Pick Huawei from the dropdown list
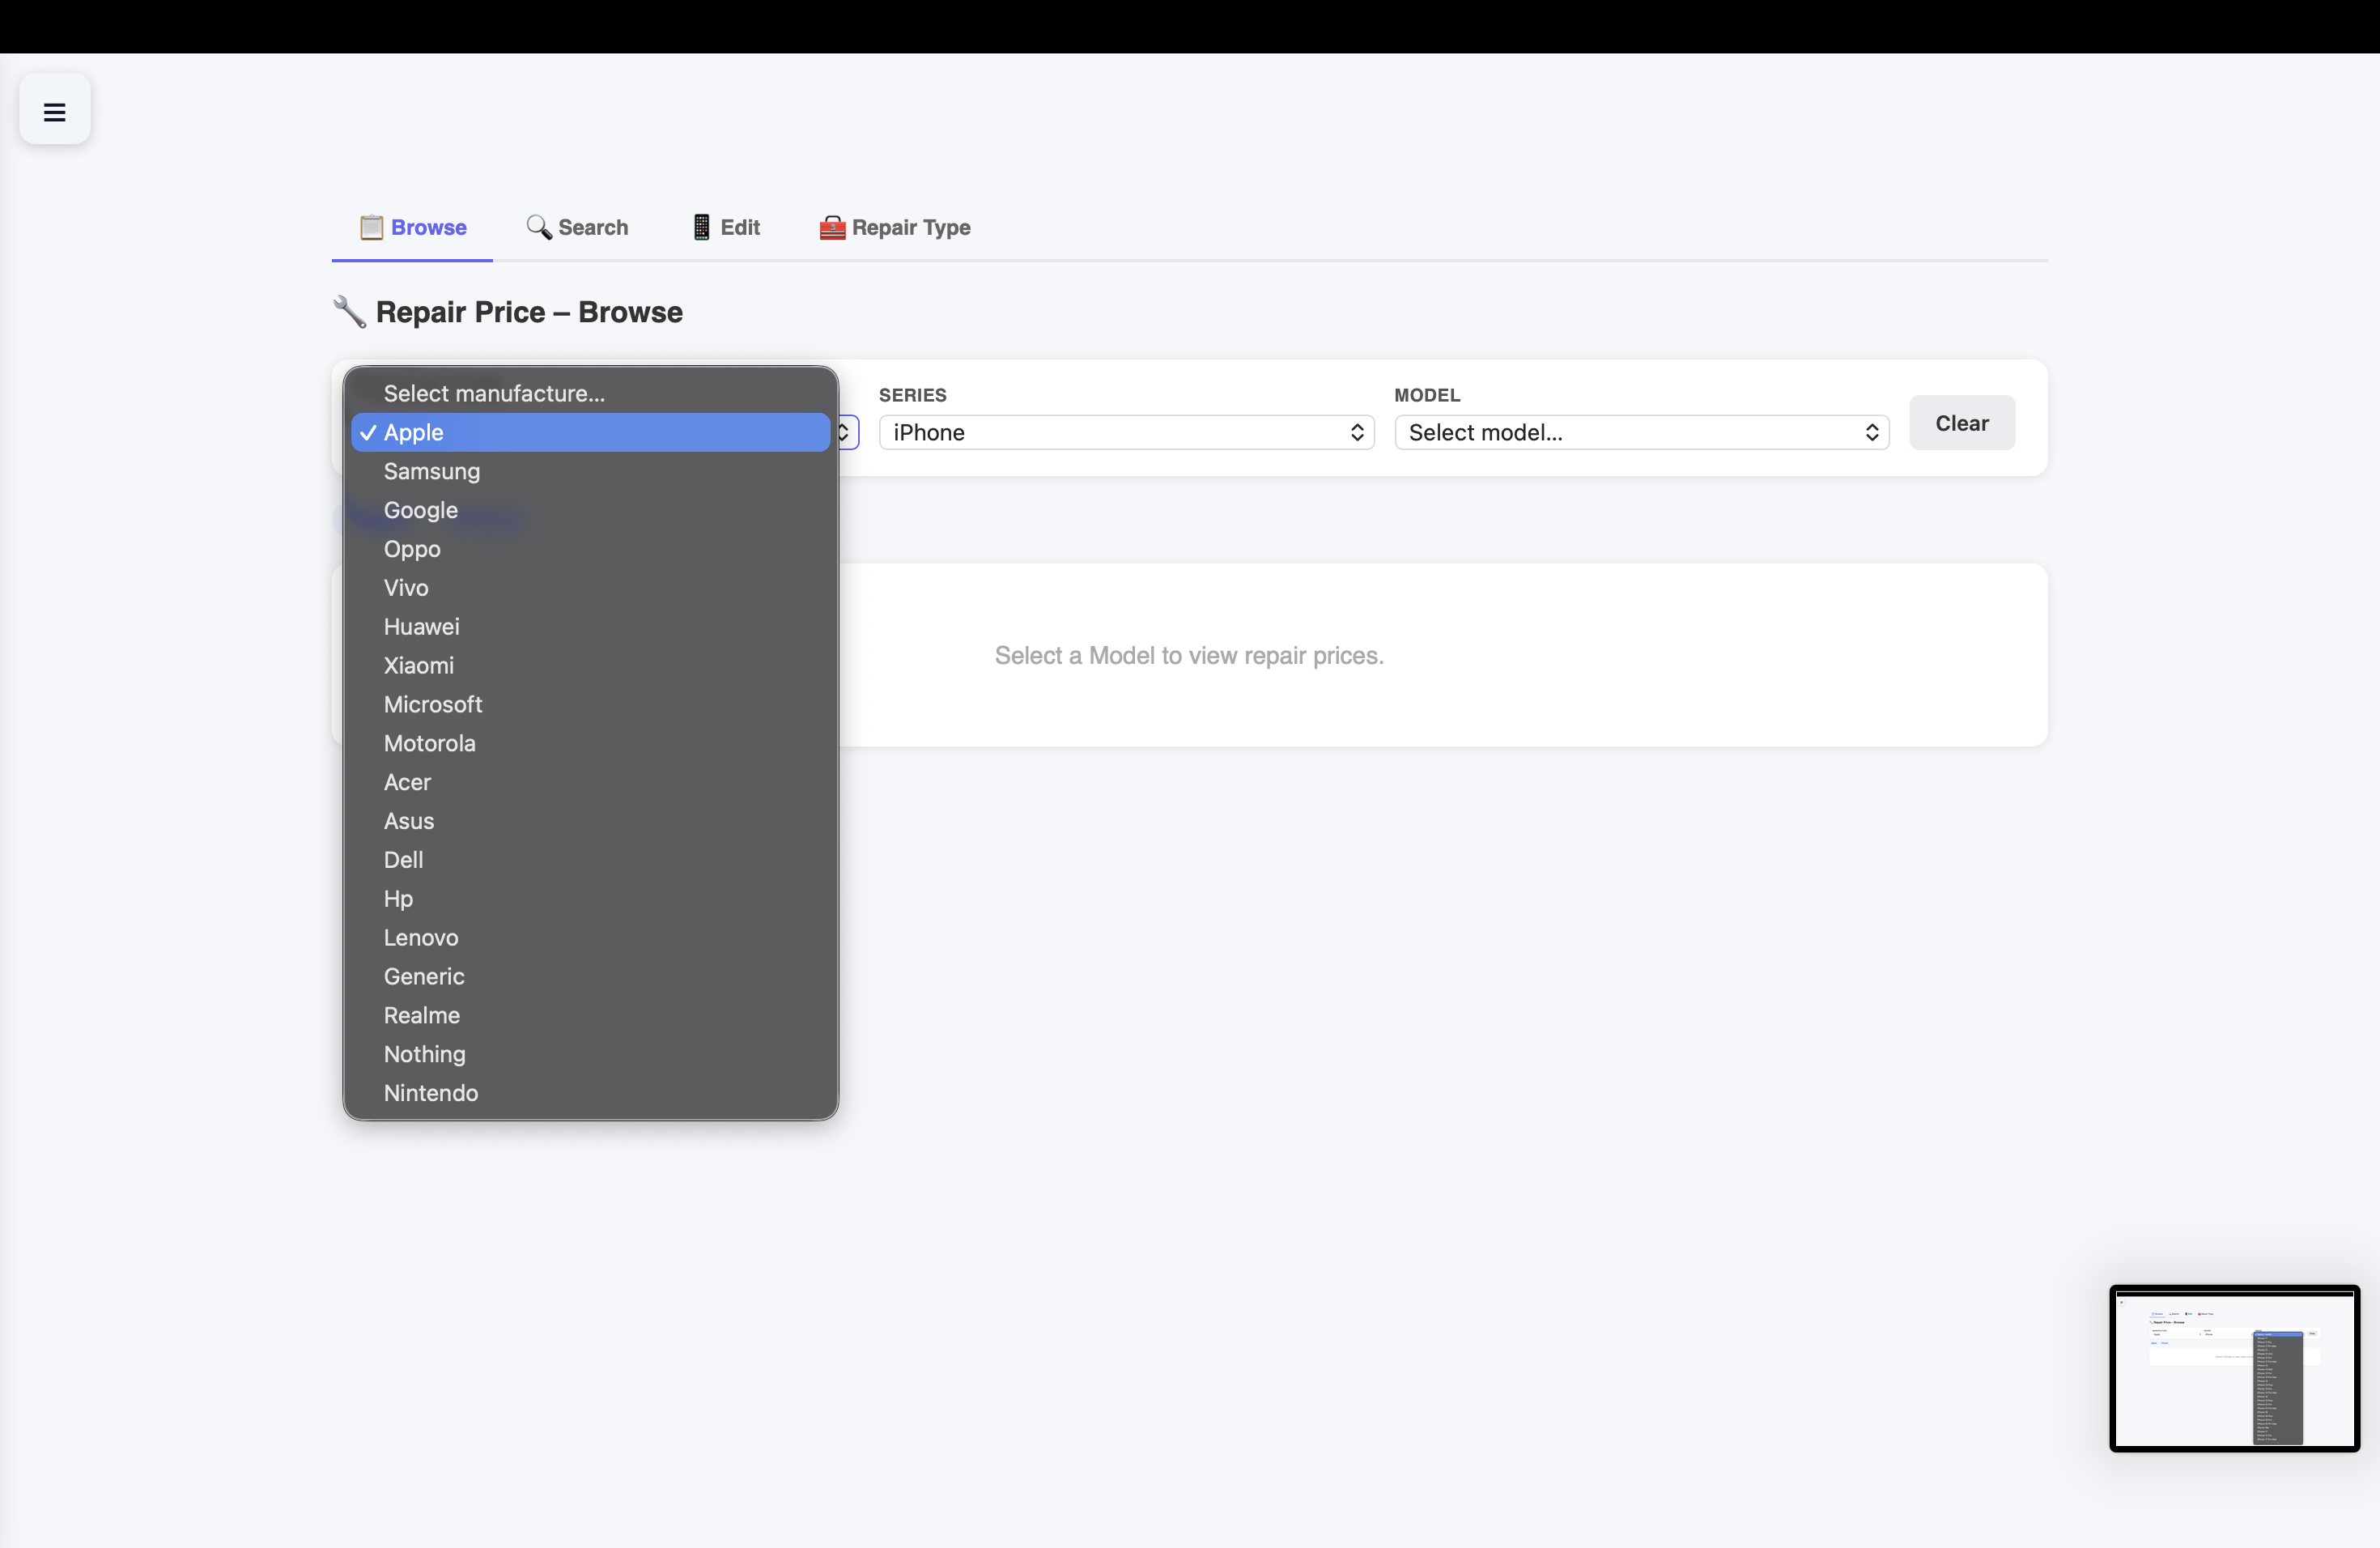2380x1548 pixels. [x=591, y=627]
